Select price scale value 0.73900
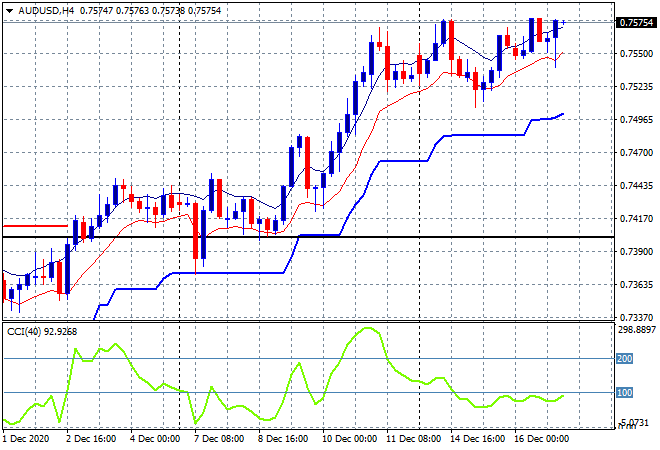660x450 pixels. point(636,251)
